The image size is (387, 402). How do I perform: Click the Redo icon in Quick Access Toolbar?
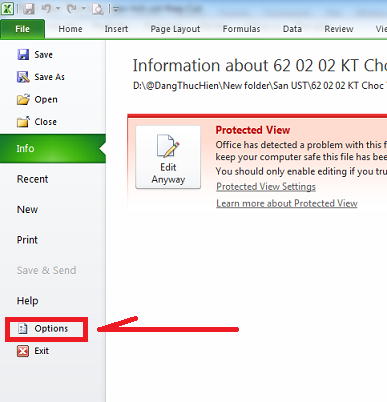[72, 9]
